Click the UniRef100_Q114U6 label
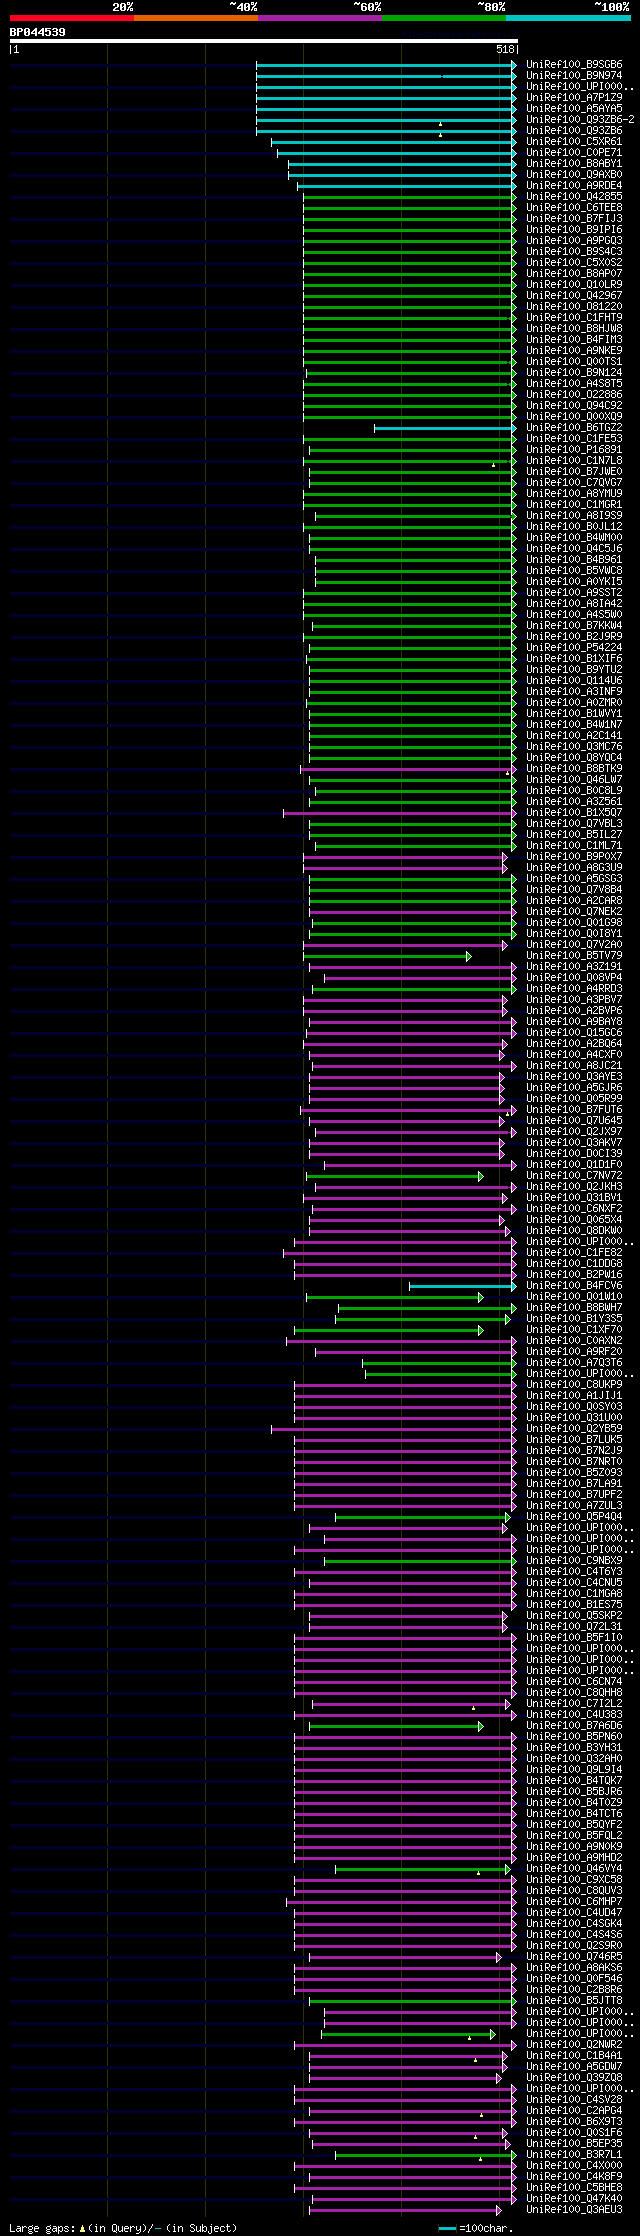The image size is (640, 2236). click(574, 681)
